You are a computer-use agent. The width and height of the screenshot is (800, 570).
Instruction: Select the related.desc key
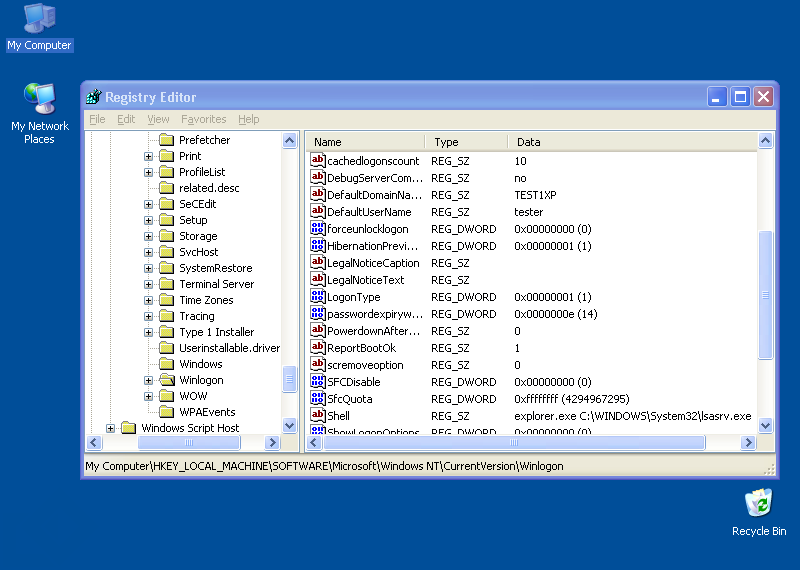point(209,188)
